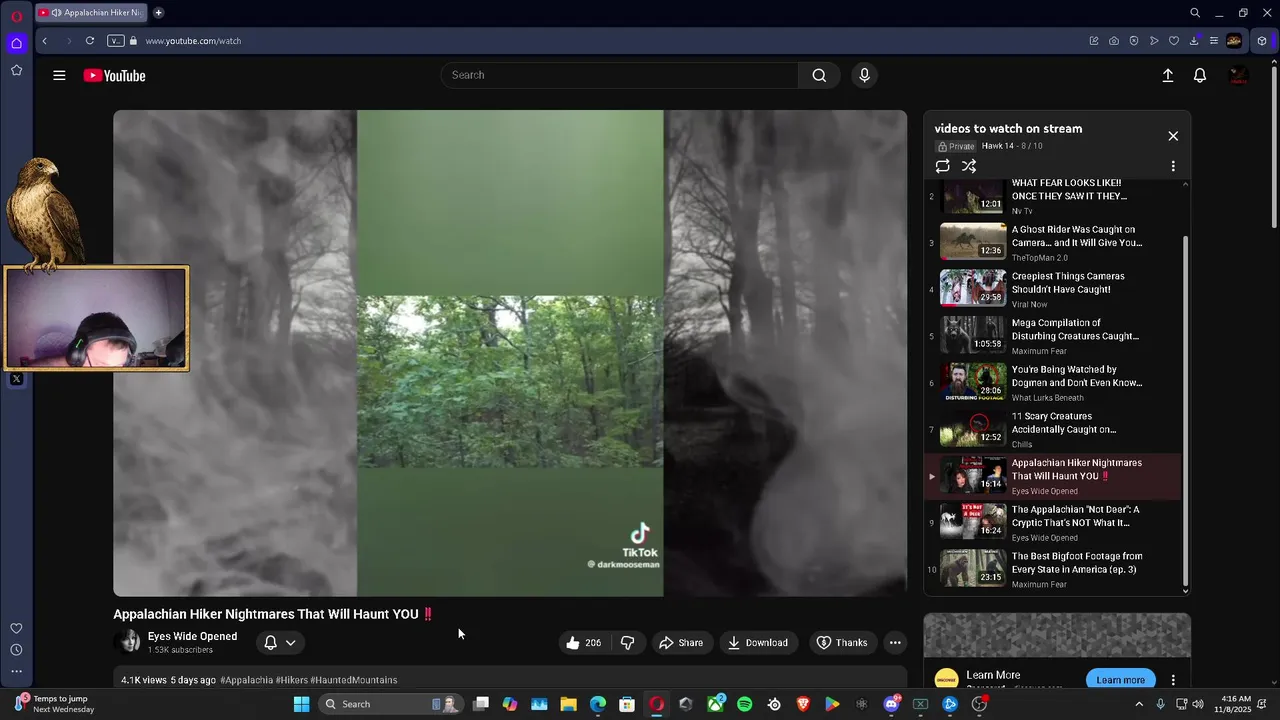This screenshot has height=720, width=1280.
Task: Play 'A Ghost Rider Was Caught on Camera' playlist video
Action: pyautogui.click(x=1054, y=243)
